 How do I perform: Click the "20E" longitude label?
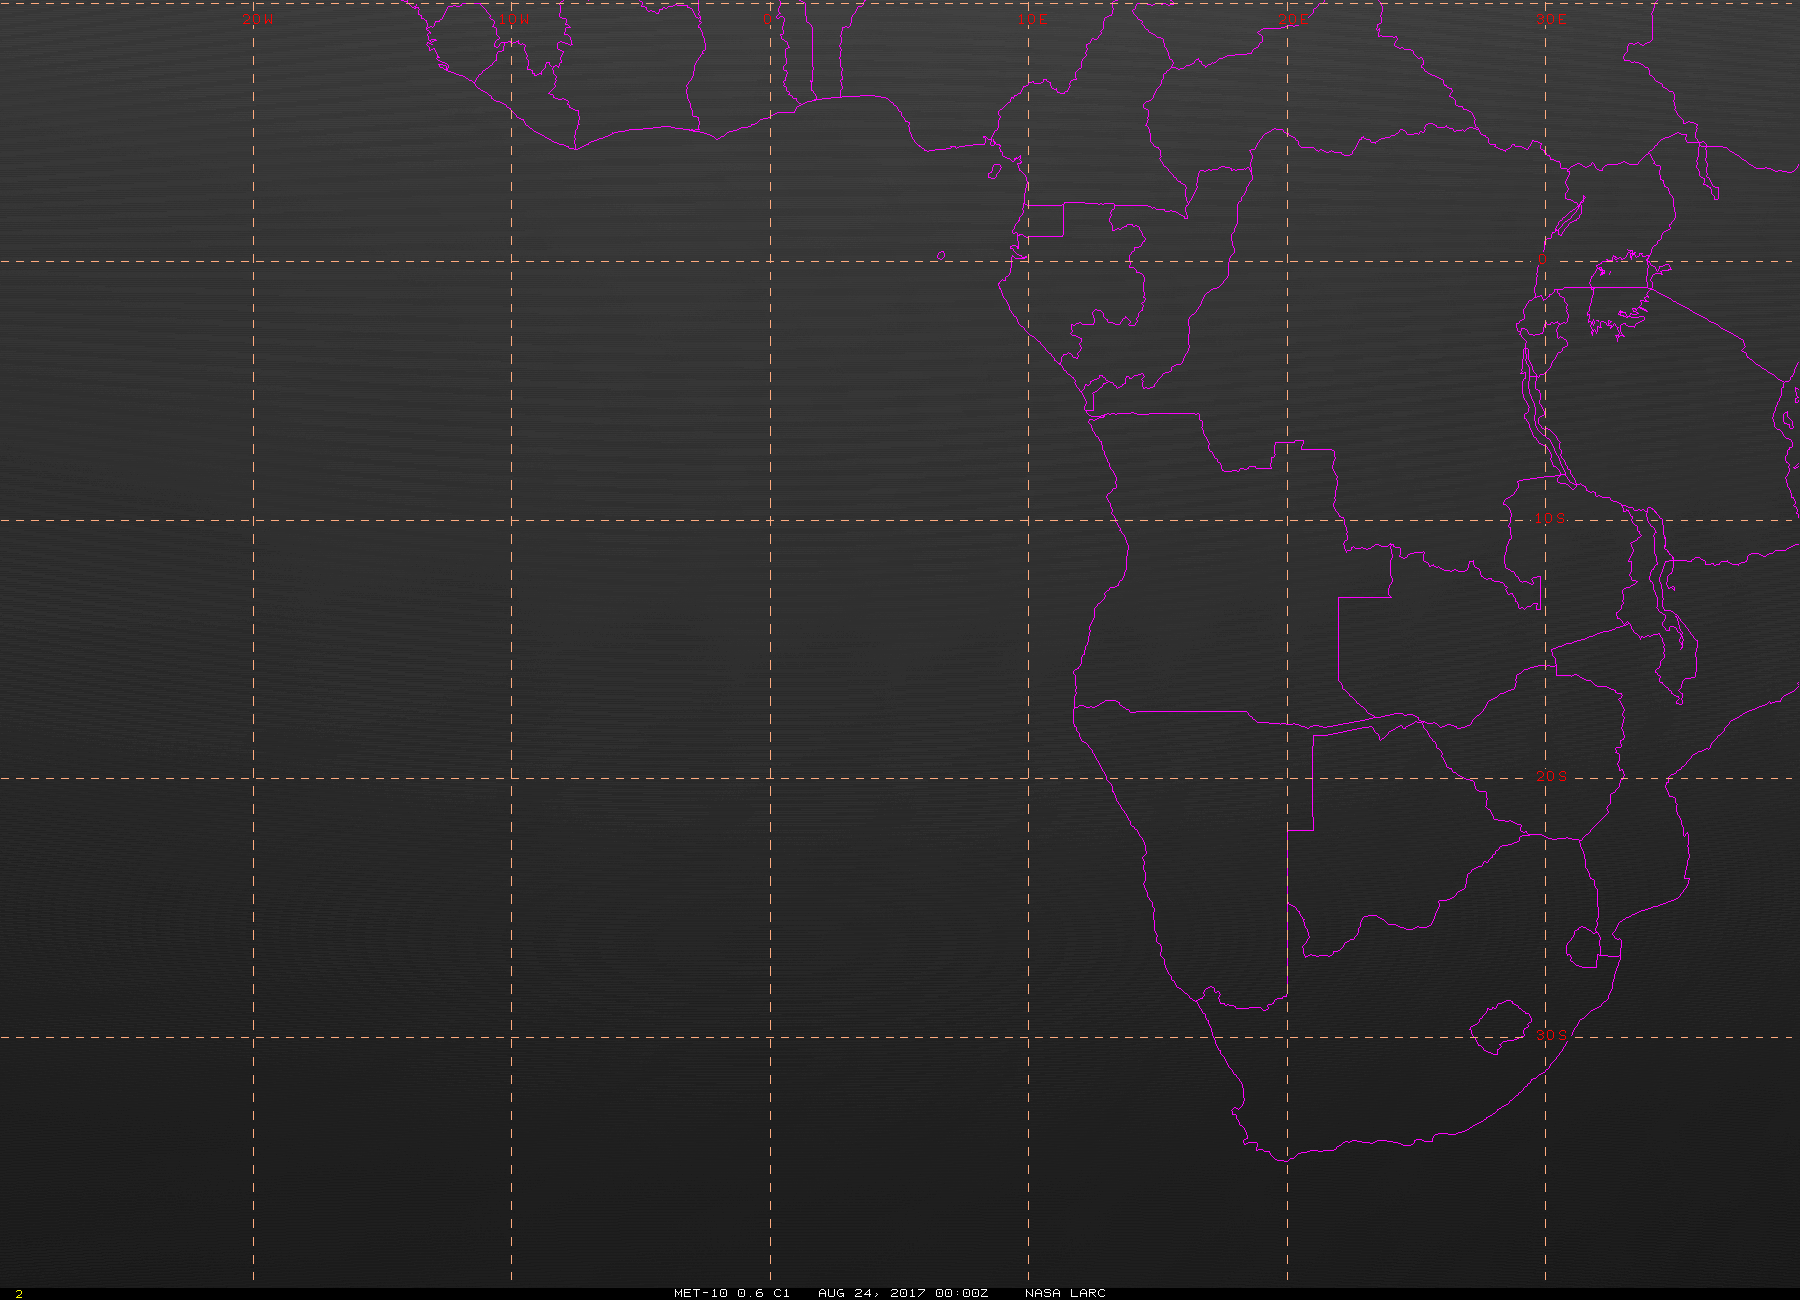tap(1292, 19)
